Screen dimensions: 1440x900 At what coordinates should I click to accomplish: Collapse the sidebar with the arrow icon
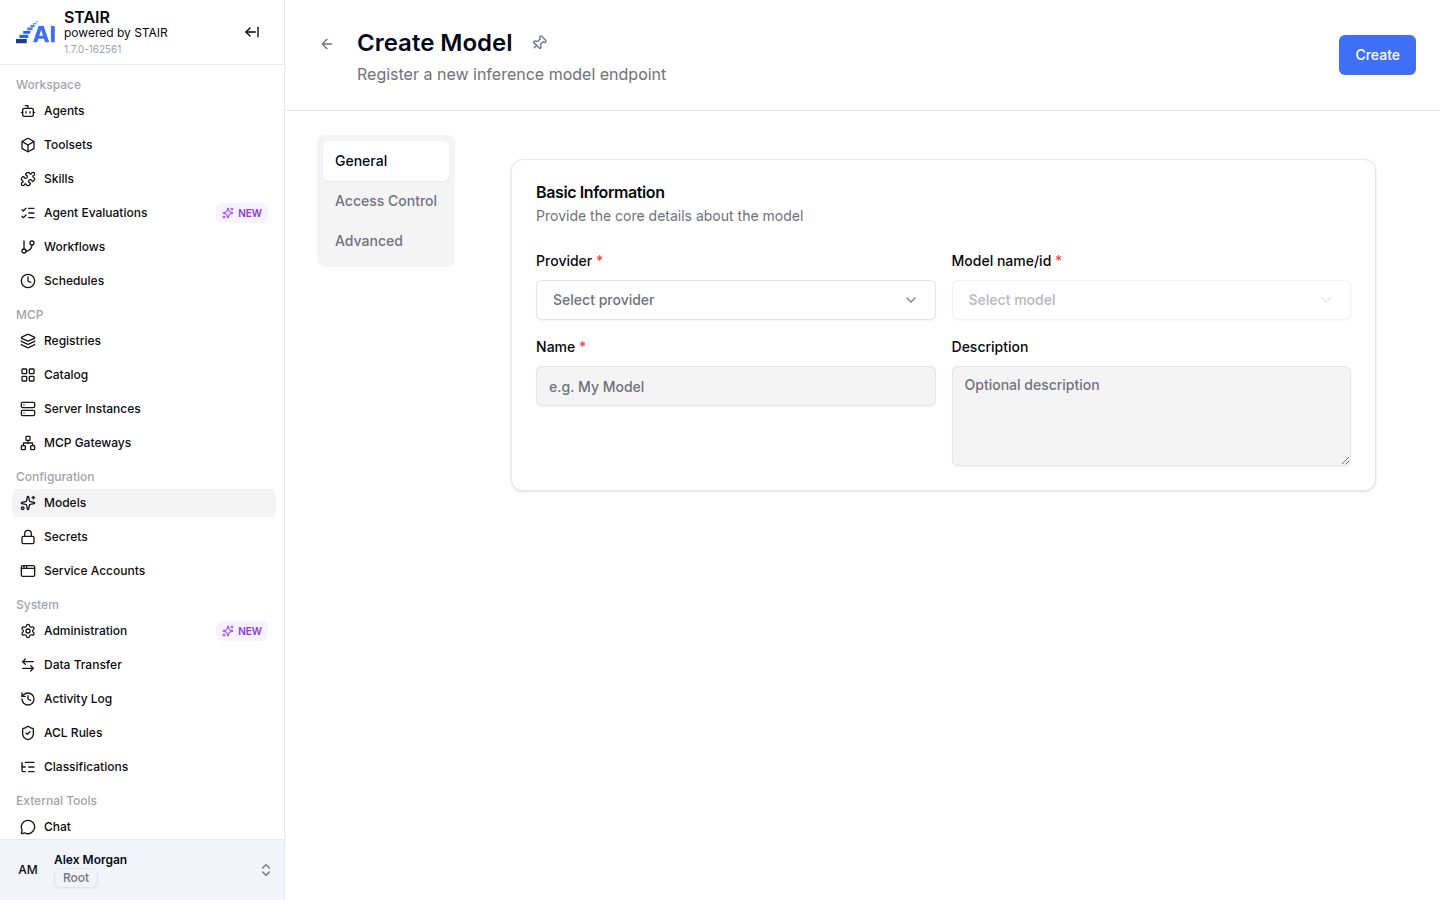click(252, 32)
